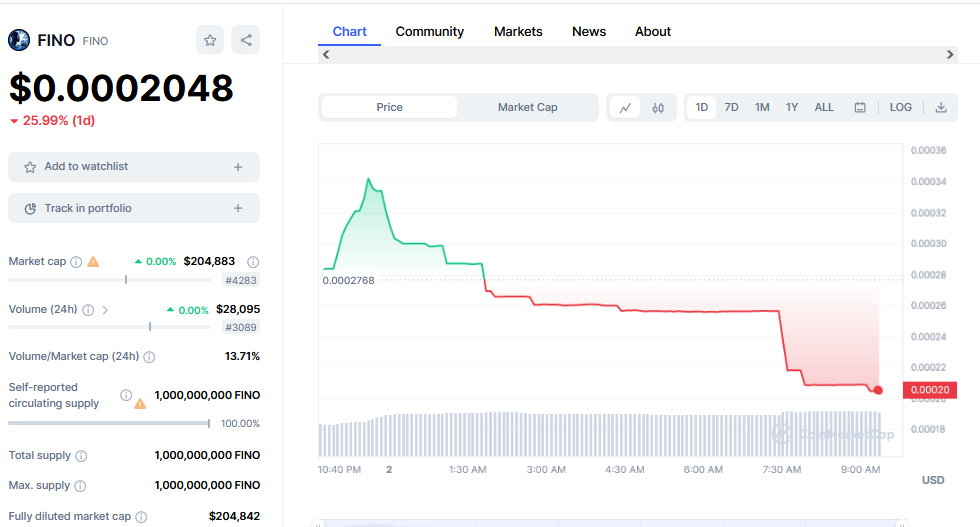980x527 pixels.
Task: Select the 1D time range
Action: click(x=702, y=108)
